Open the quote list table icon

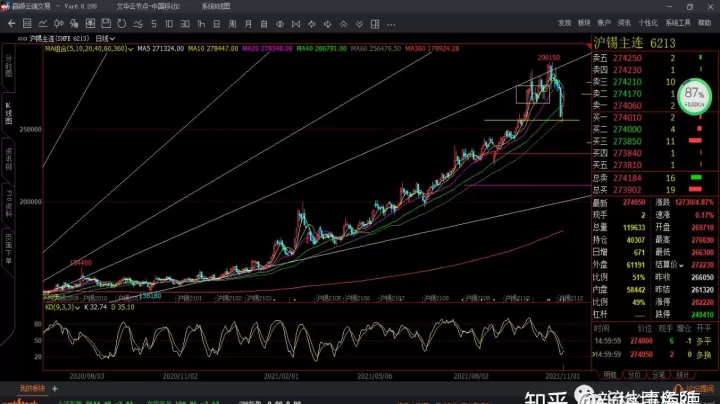click(x=27, y=23)
